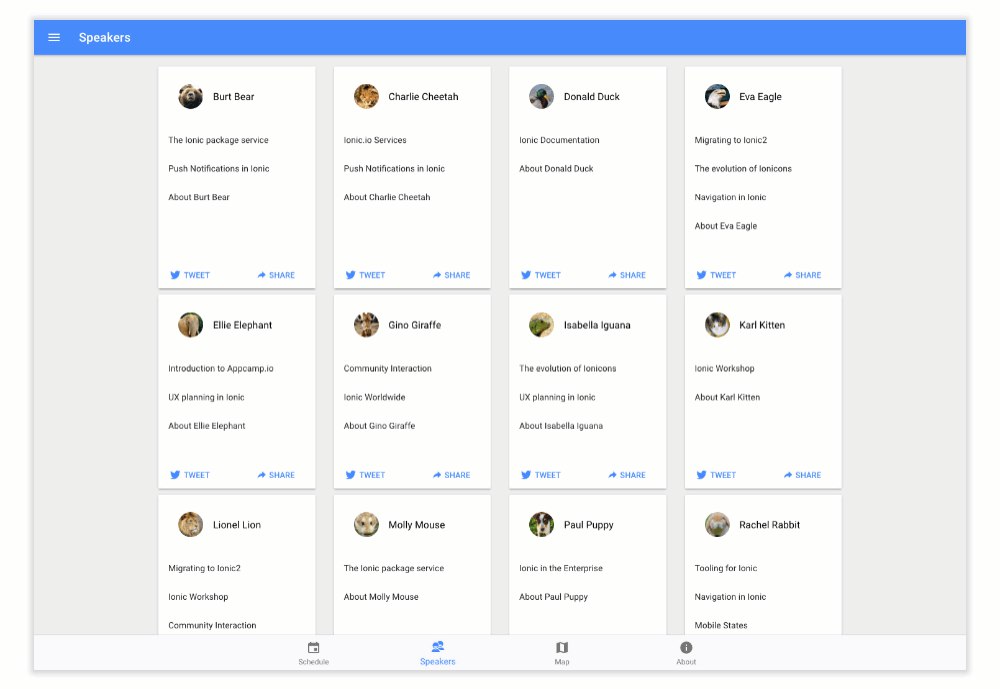Image resolution: width=1000 pixels, height=689 pixels.
Task: Open 'Ionic.io Services' session
Action: click(375, 140)
